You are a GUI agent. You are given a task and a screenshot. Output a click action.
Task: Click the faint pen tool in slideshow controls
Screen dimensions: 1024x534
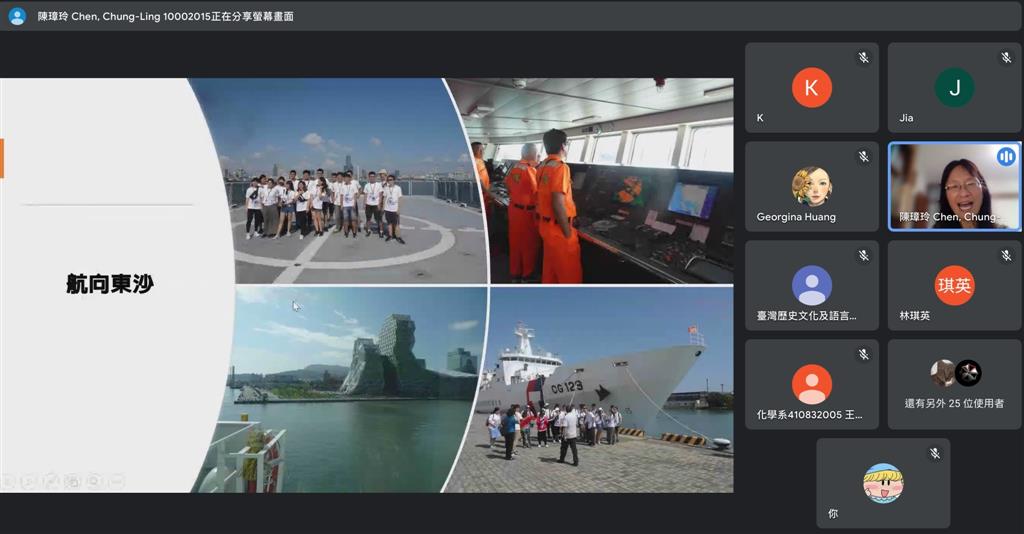51,482
